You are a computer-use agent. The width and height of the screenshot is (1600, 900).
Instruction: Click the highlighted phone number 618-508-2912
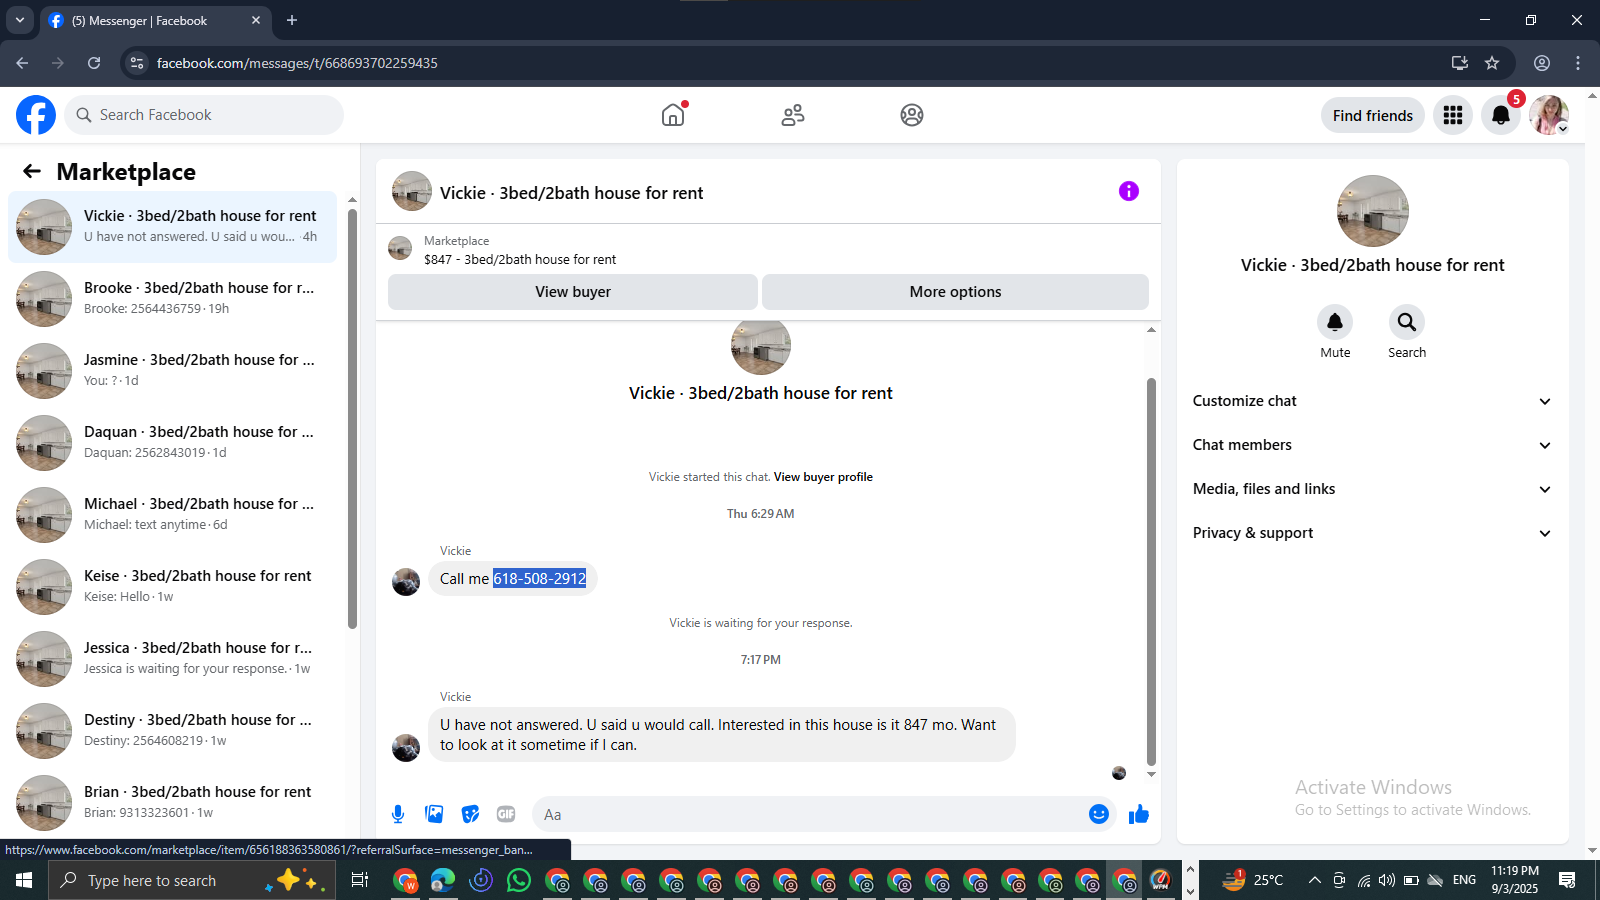coord(540,579)
